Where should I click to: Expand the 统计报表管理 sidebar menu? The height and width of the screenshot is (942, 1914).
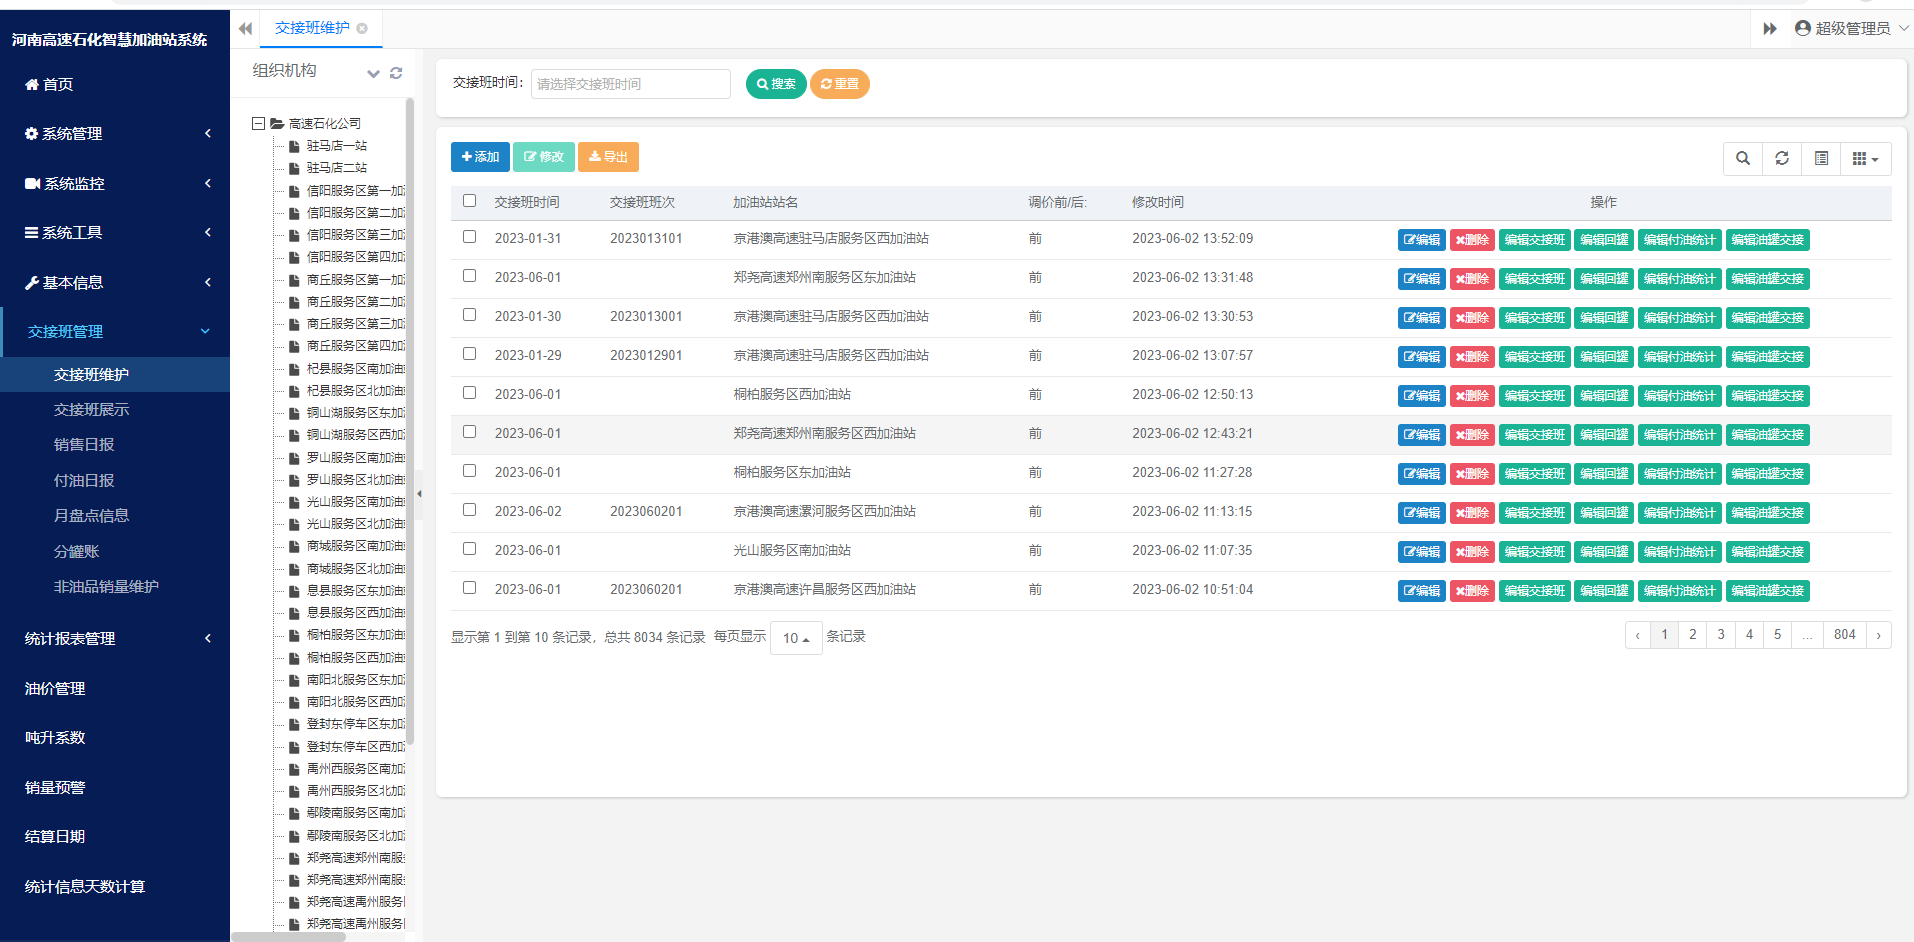(x=115, y=639)
